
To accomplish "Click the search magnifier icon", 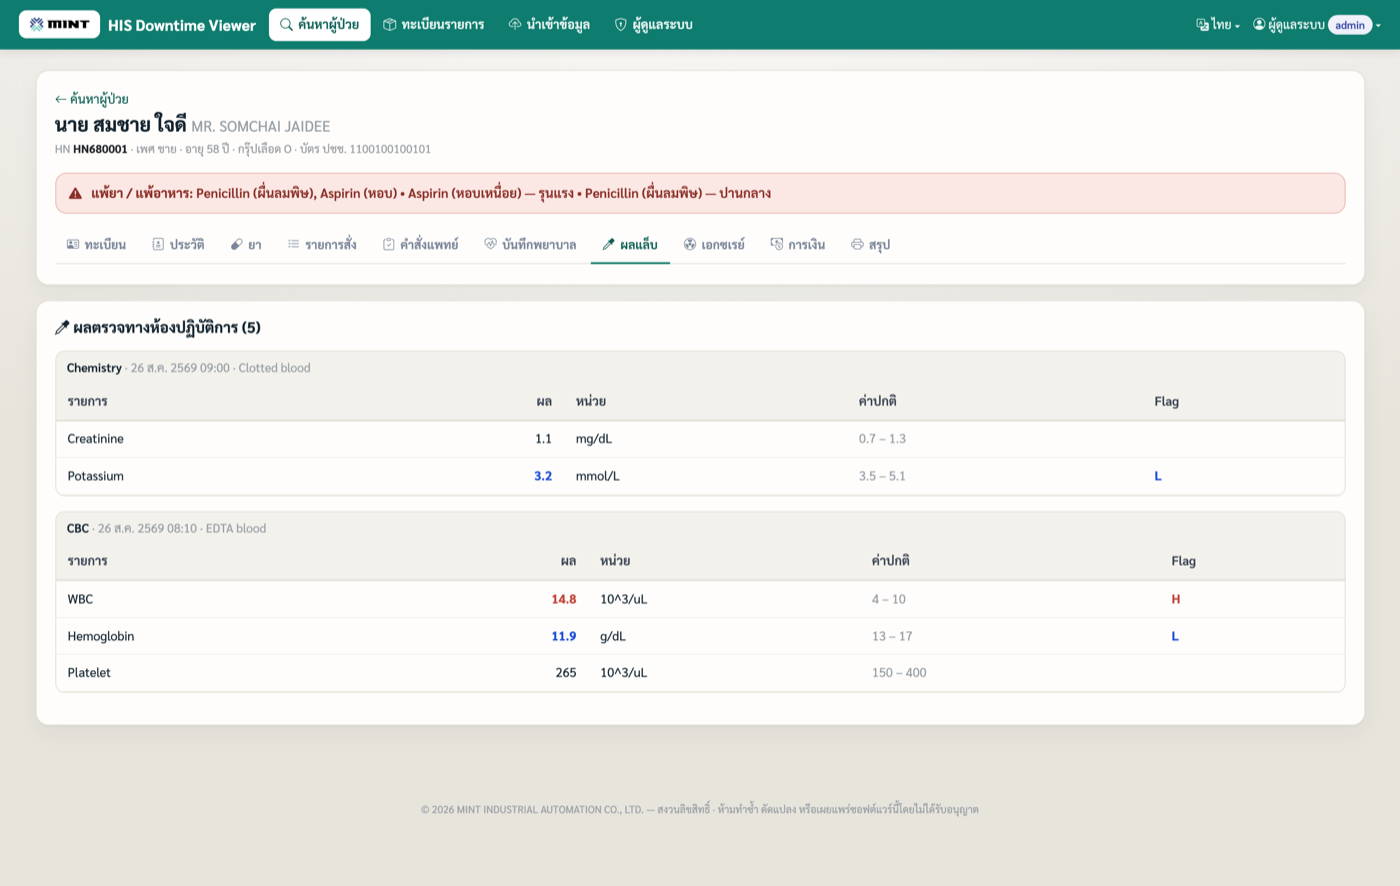I will coord(286,24).
